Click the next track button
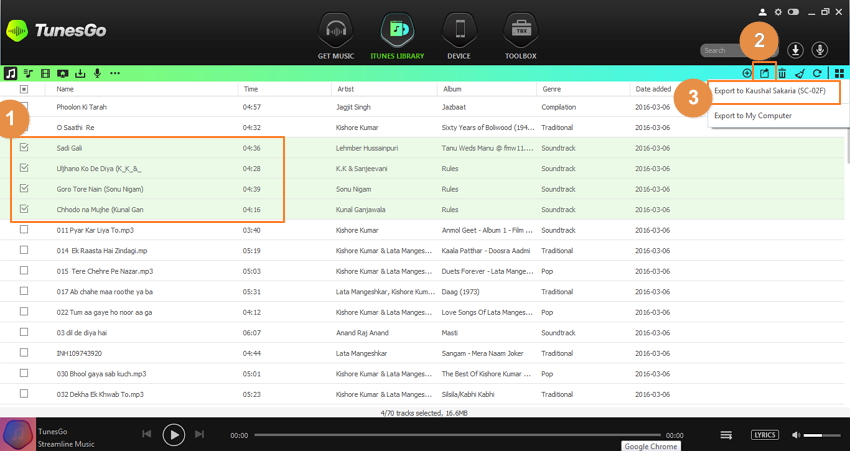This screenshot has height=451, width=850. [199, 434]
